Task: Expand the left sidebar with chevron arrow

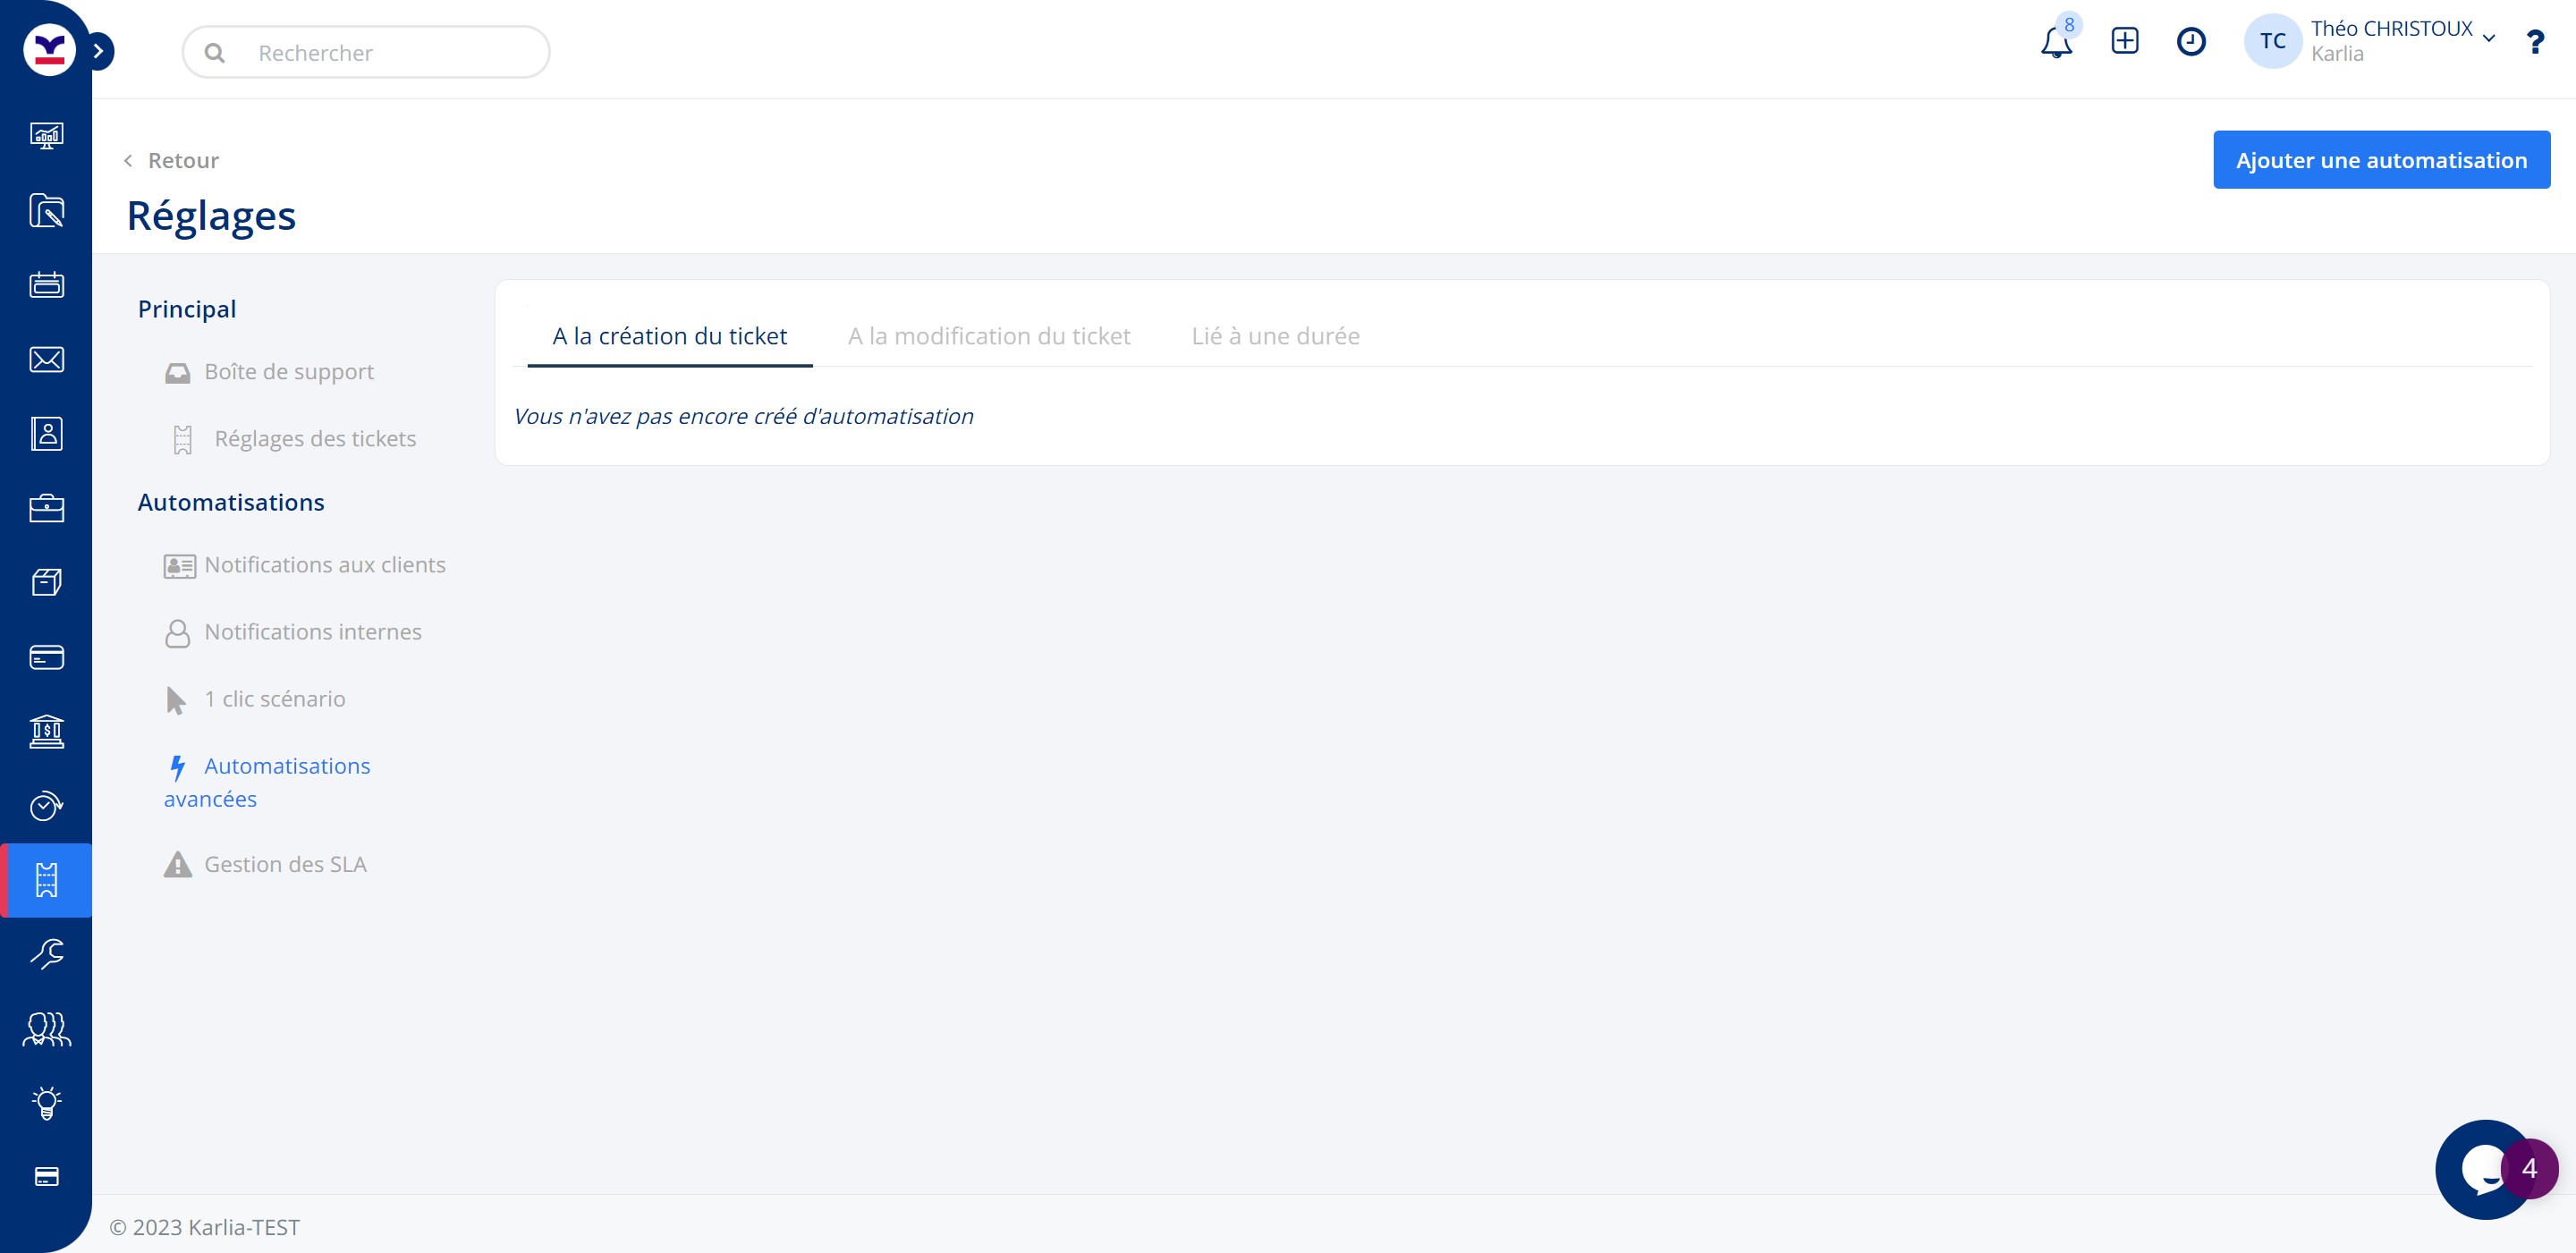Action: pyautogui.click(x=98, y=51)
